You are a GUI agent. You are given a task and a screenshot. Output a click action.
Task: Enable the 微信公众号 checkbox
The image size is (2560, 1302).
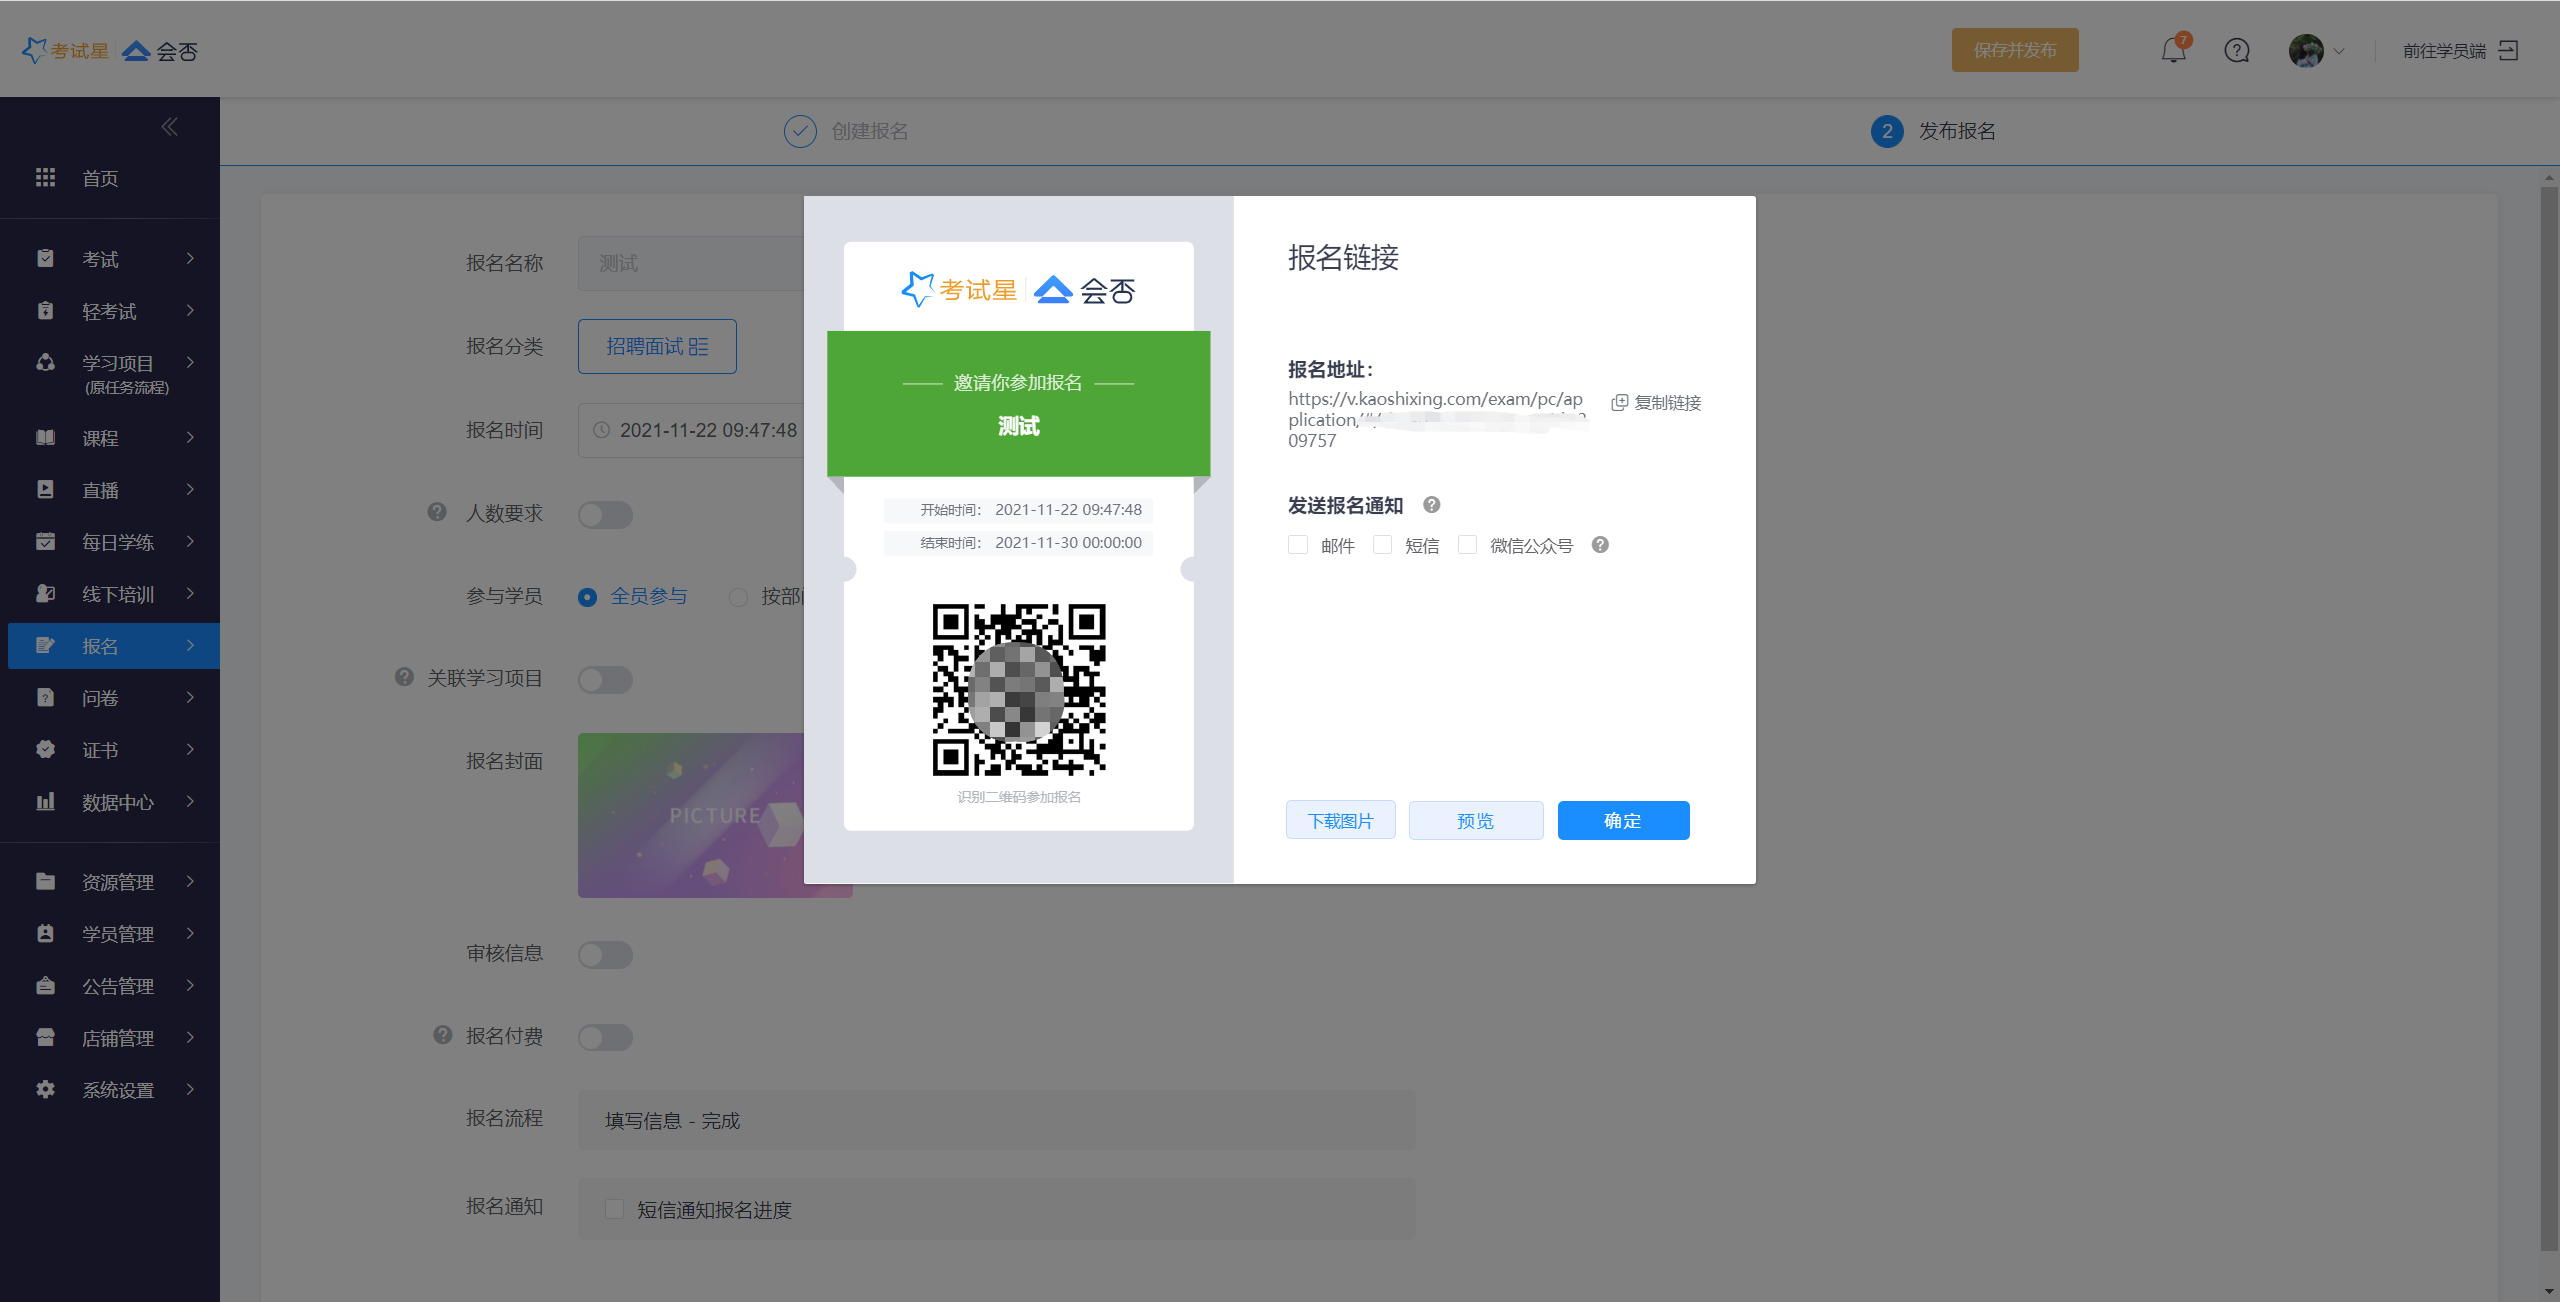pyautogui.click(x=1467, y=545)
